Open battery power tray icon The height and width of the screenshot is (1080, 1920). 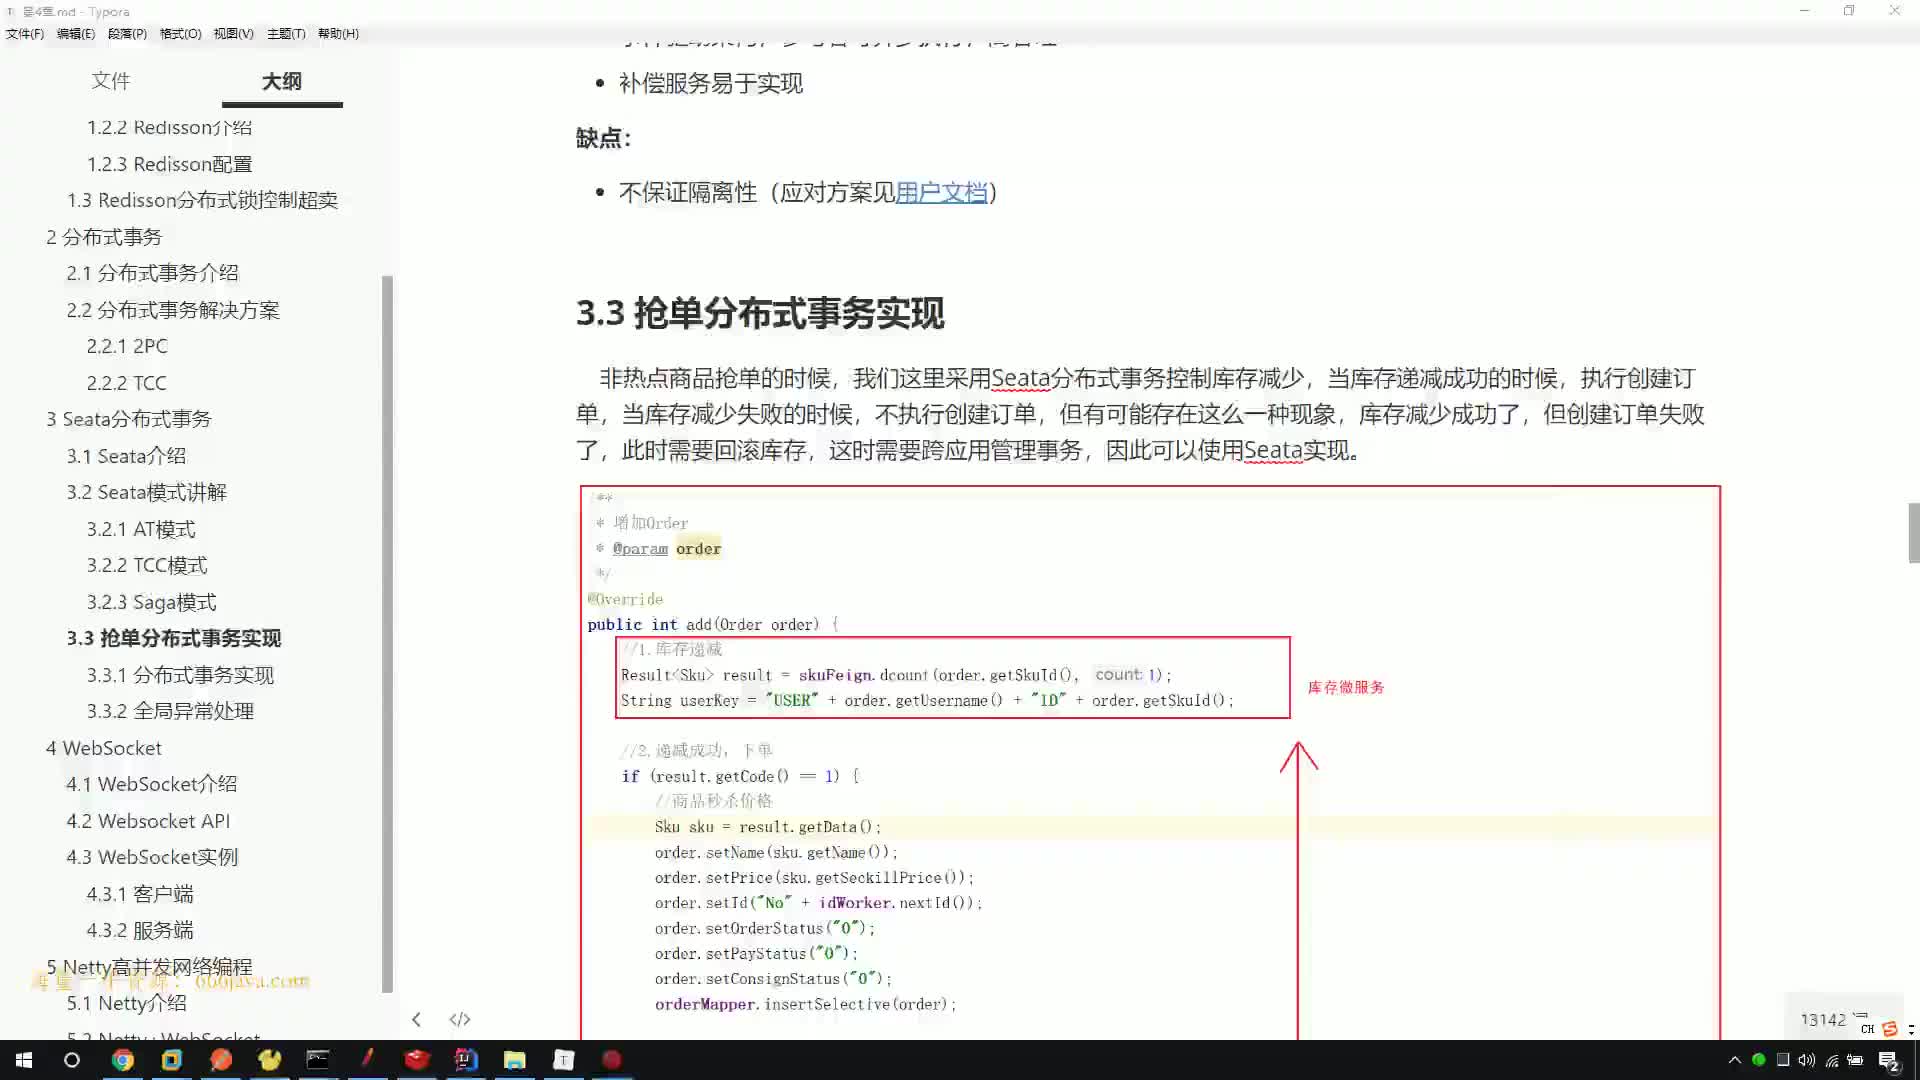pos(1856,1060)
